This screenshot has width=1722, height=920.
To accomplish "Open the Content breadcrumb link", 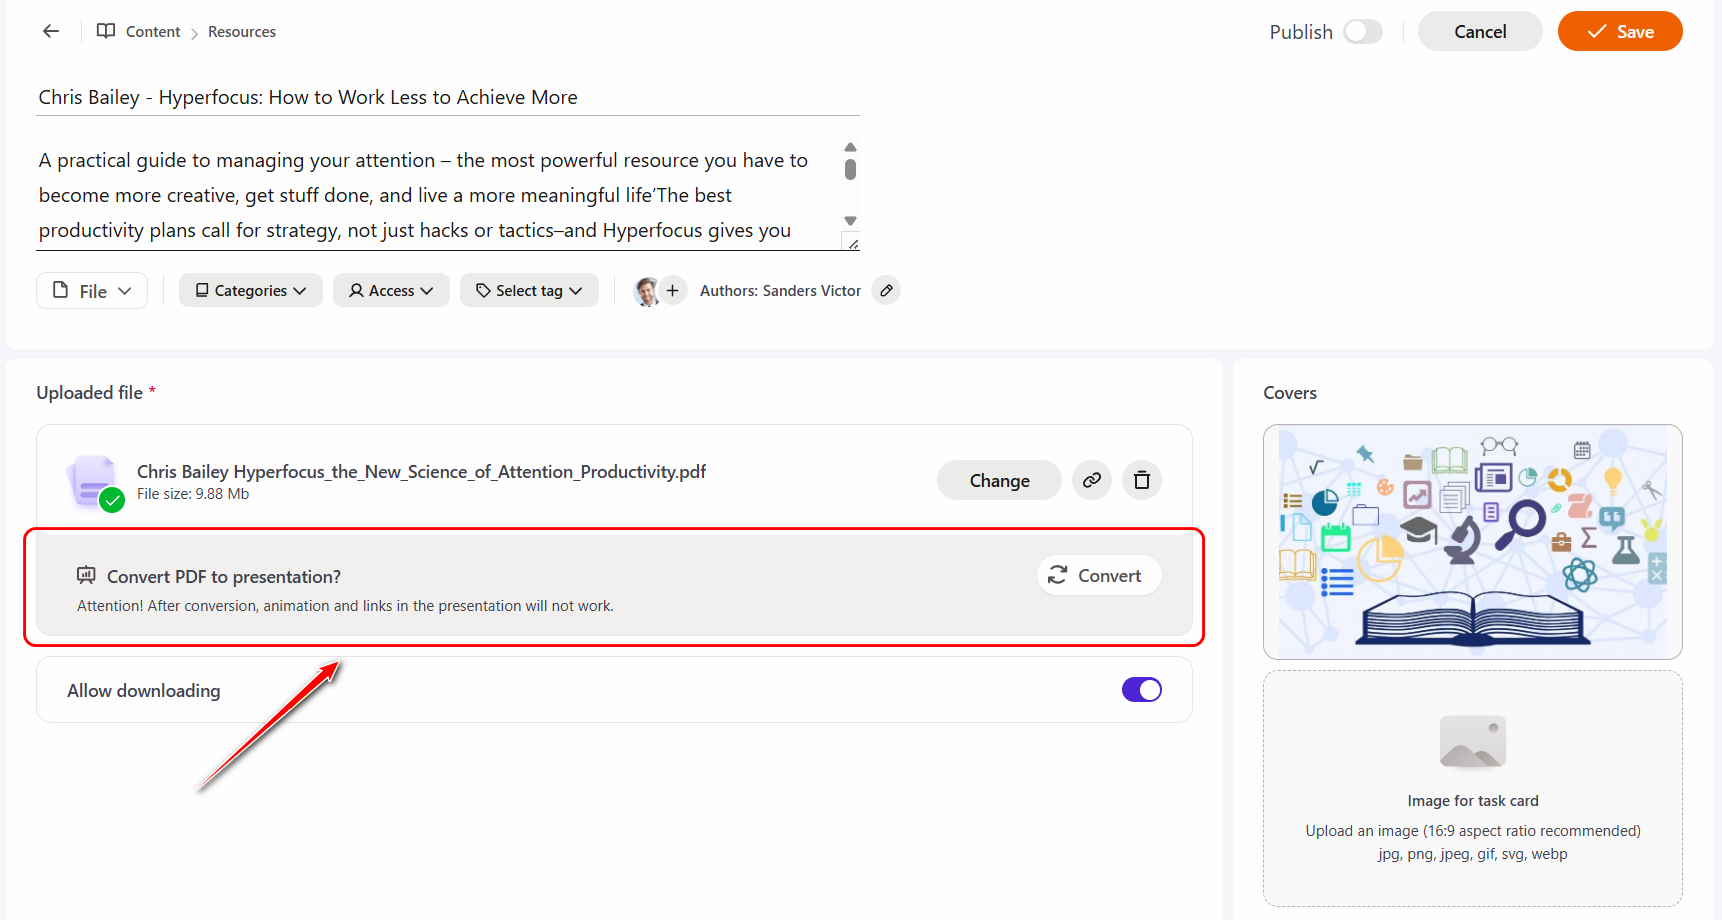I will 153,32.
